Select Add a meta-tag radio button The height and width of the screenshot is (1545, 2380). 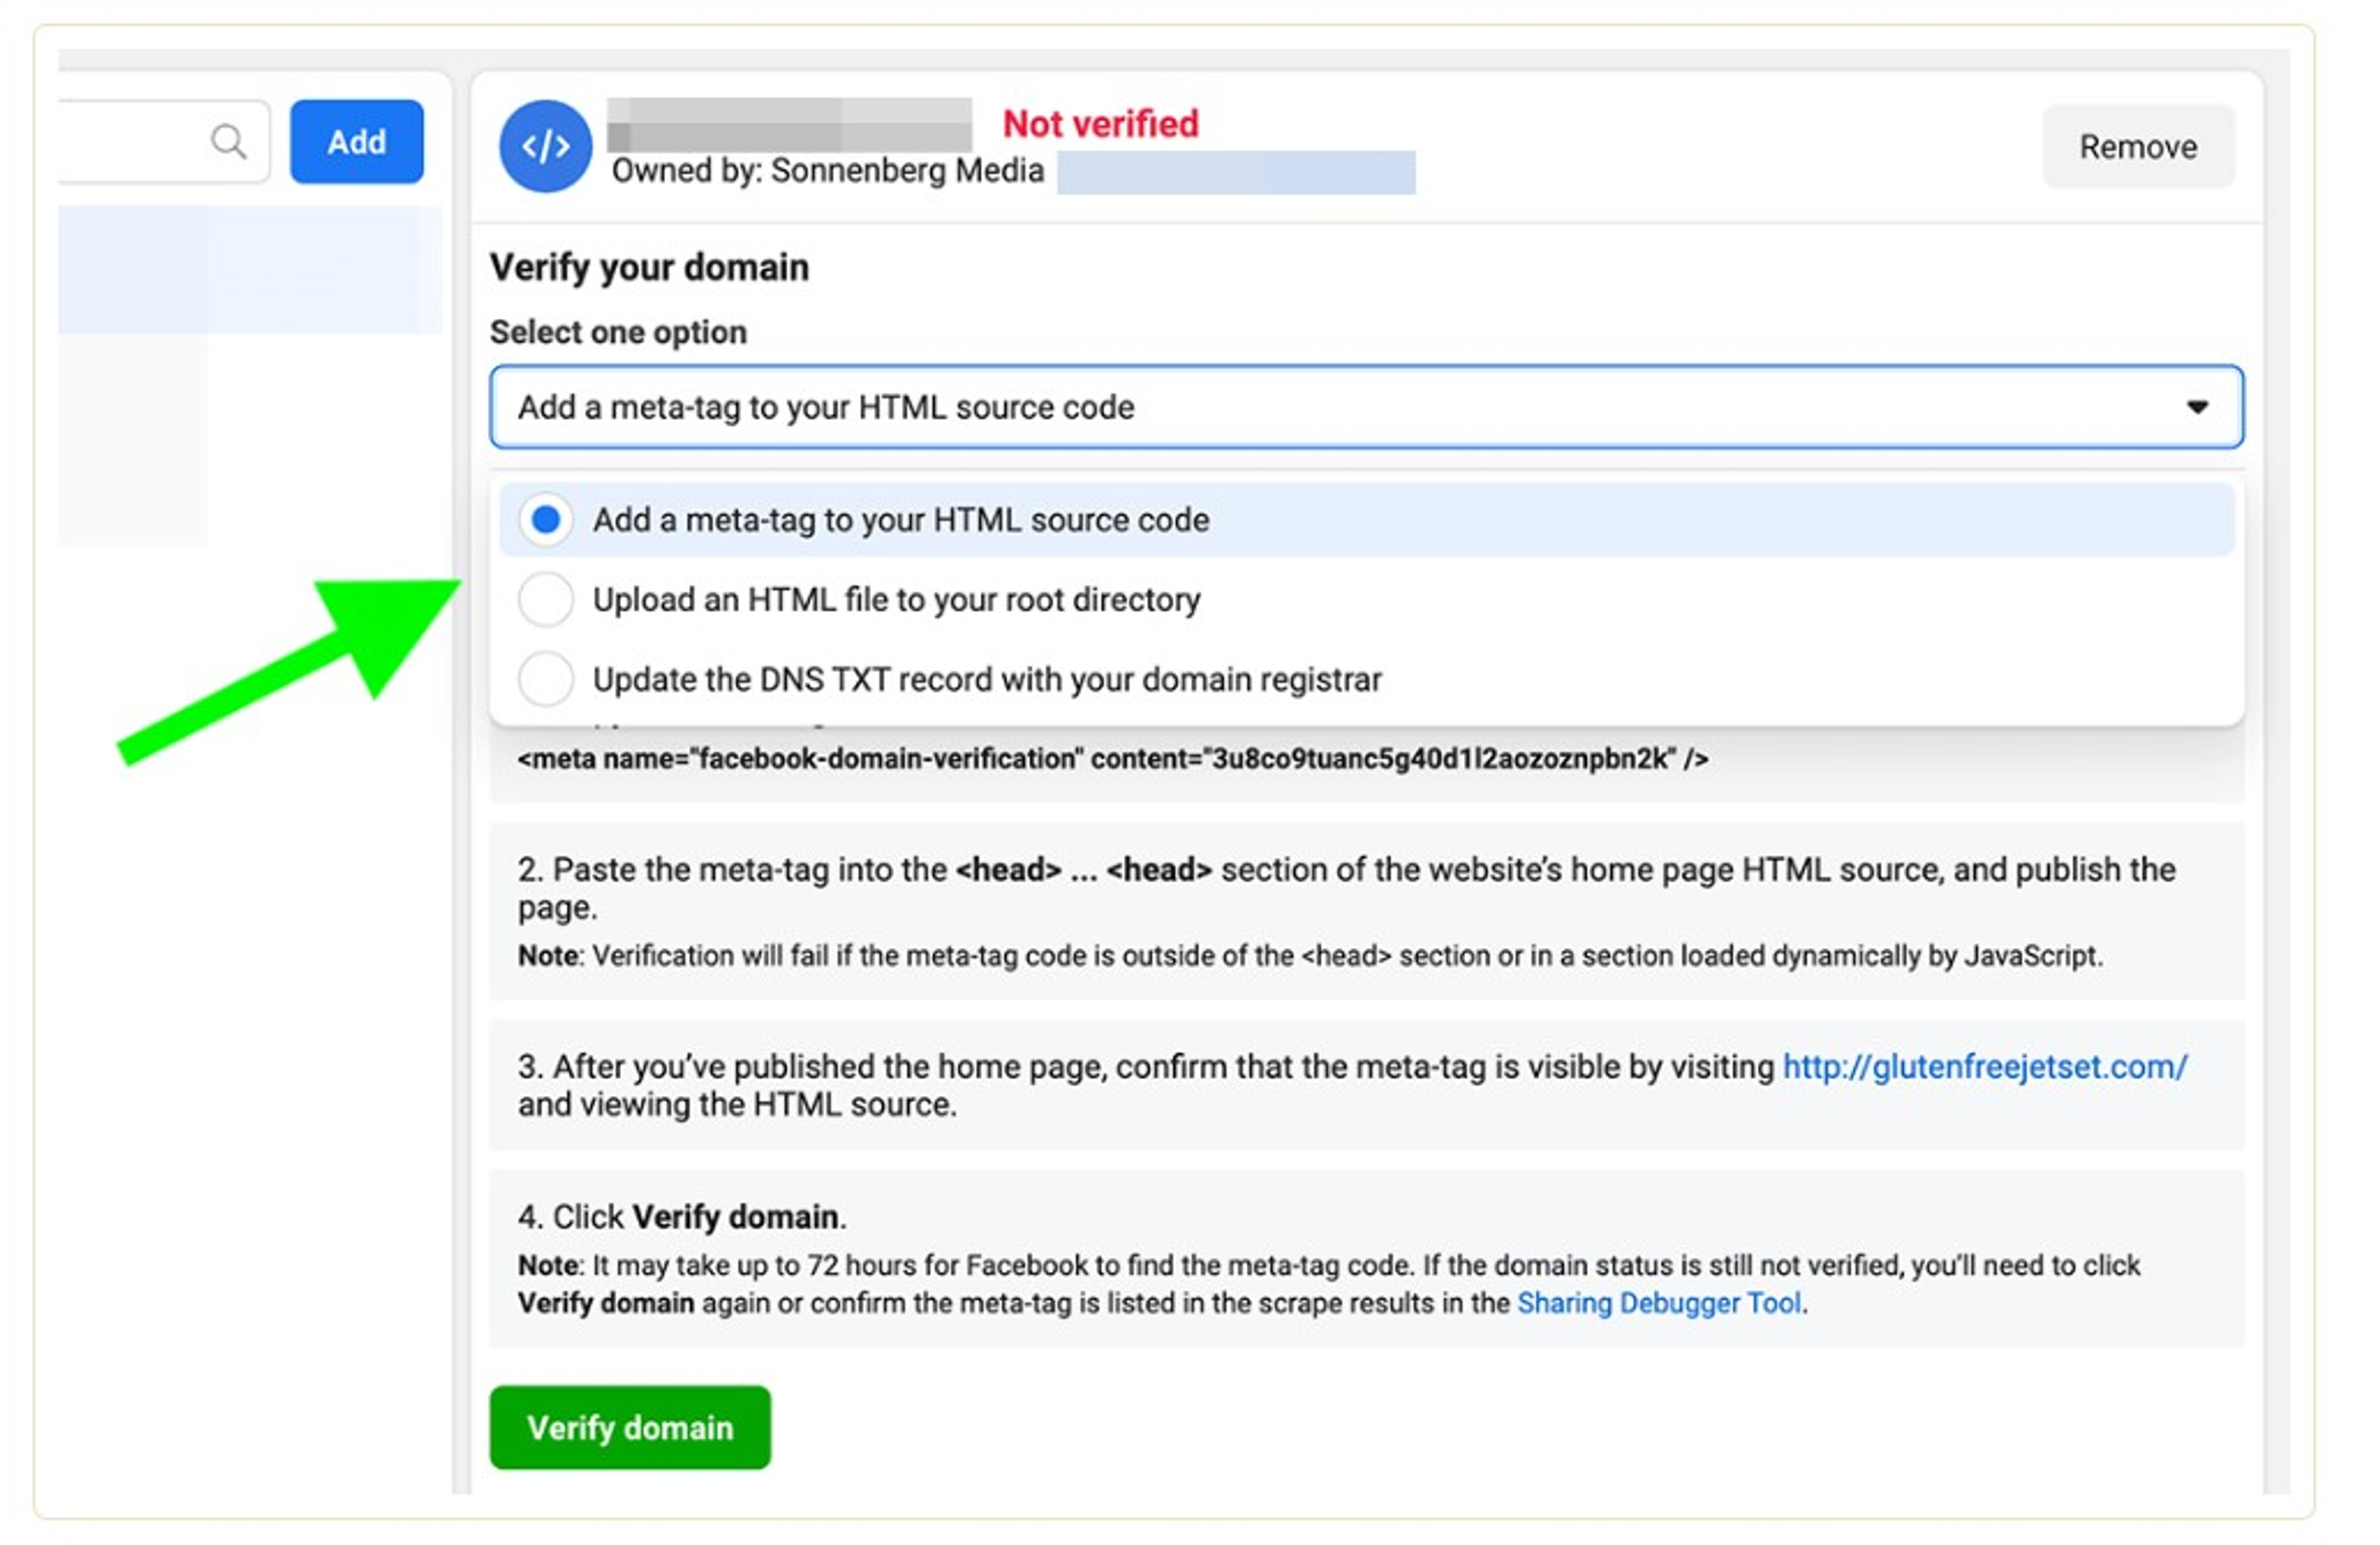point(545,520)
